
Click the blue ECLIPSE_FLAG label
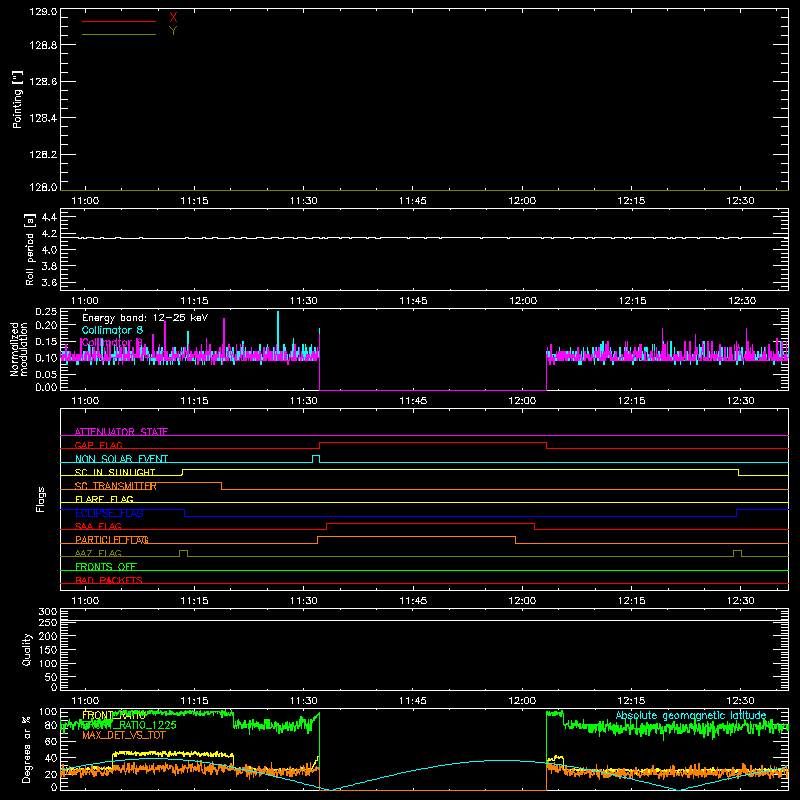[x=109, y=513]
